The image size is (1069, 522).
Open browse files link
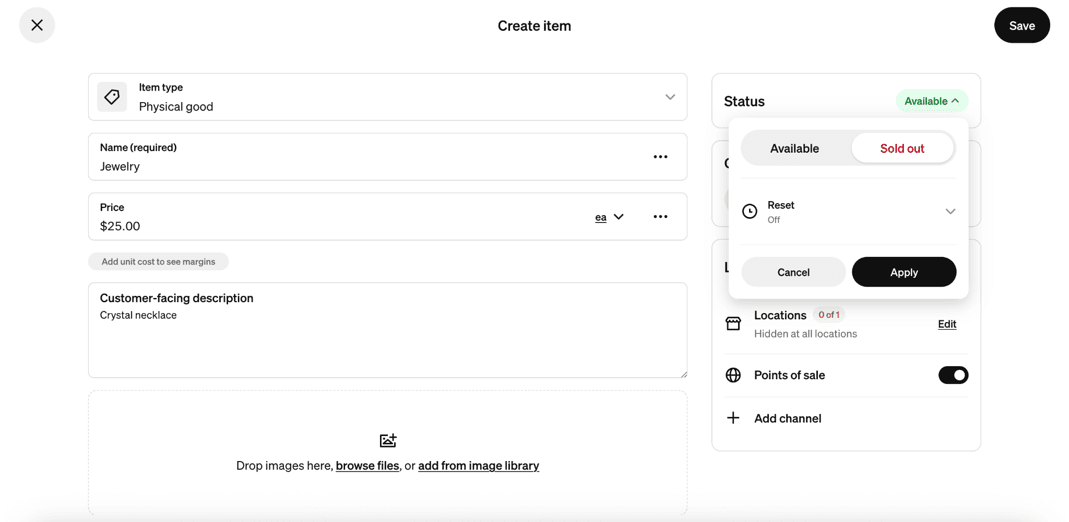tap(367, 466)
